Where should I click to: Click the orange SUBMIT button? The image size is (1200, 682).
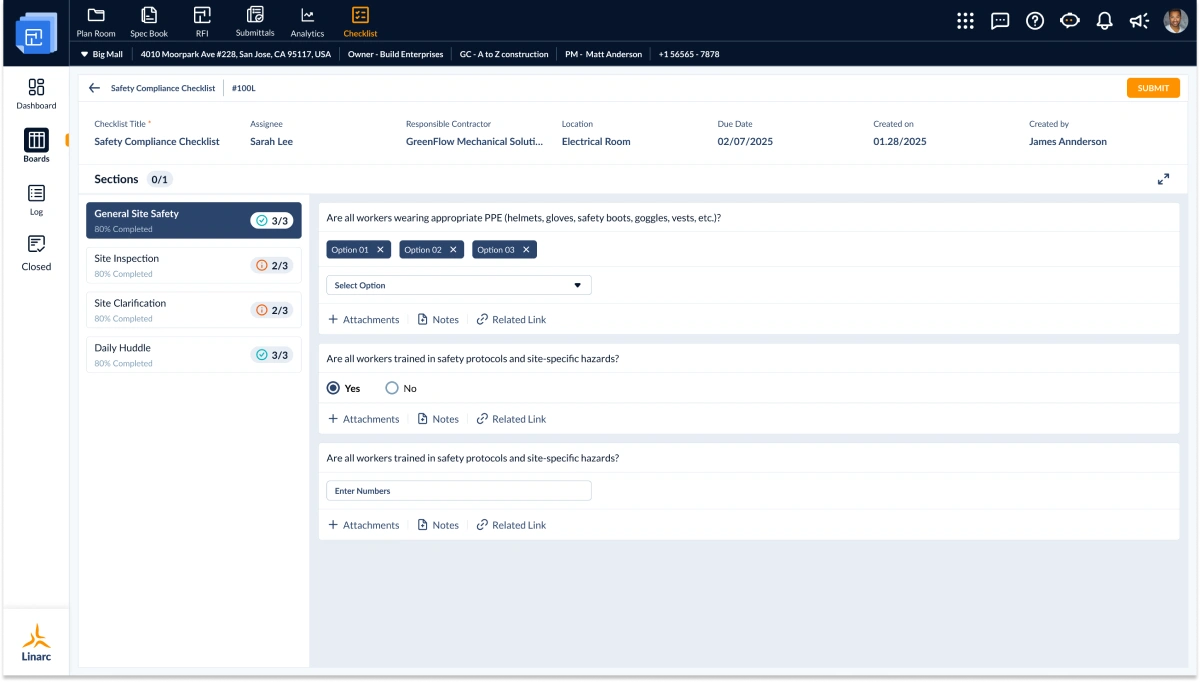(x=1153, y=88)
